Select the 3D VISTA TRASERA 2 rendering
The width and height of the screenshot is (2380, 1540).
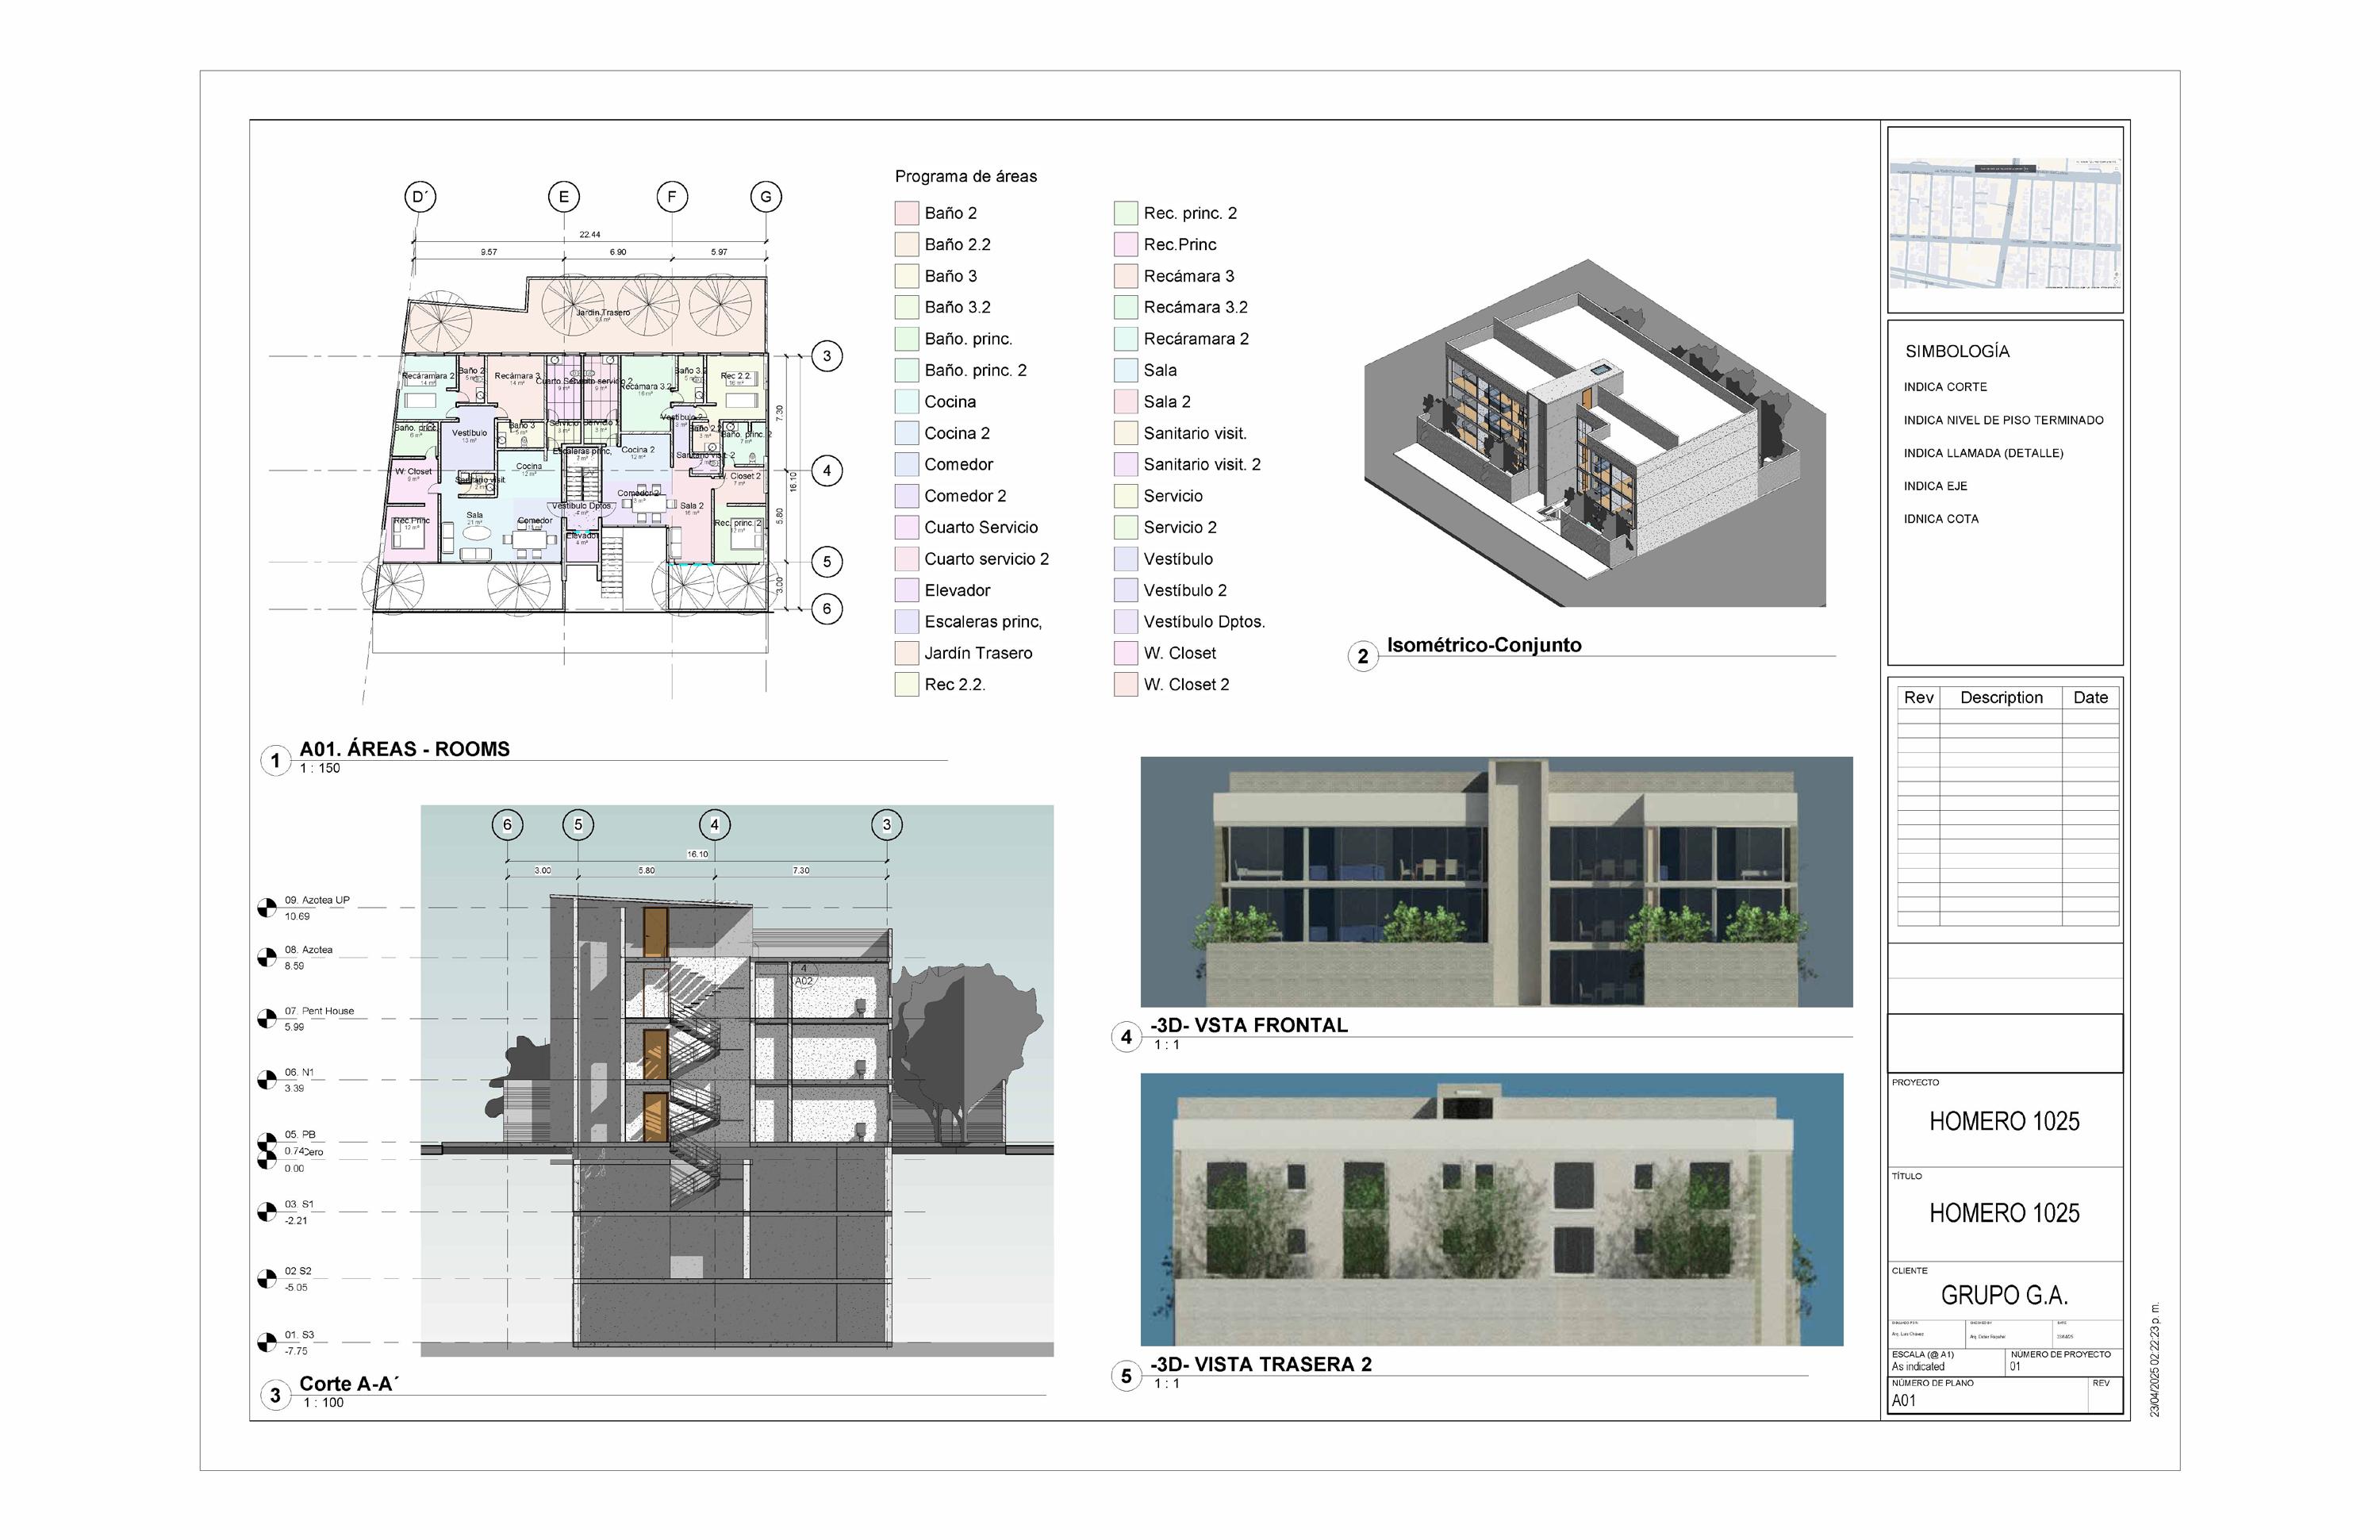pos(1491,1210)
